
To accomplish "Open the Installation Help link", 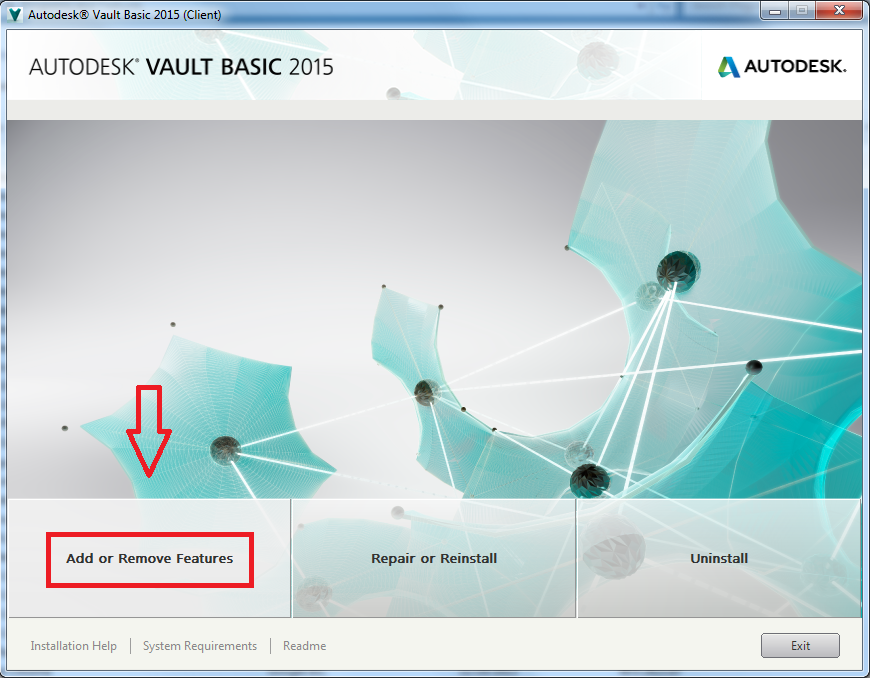I will coord(73,646).
